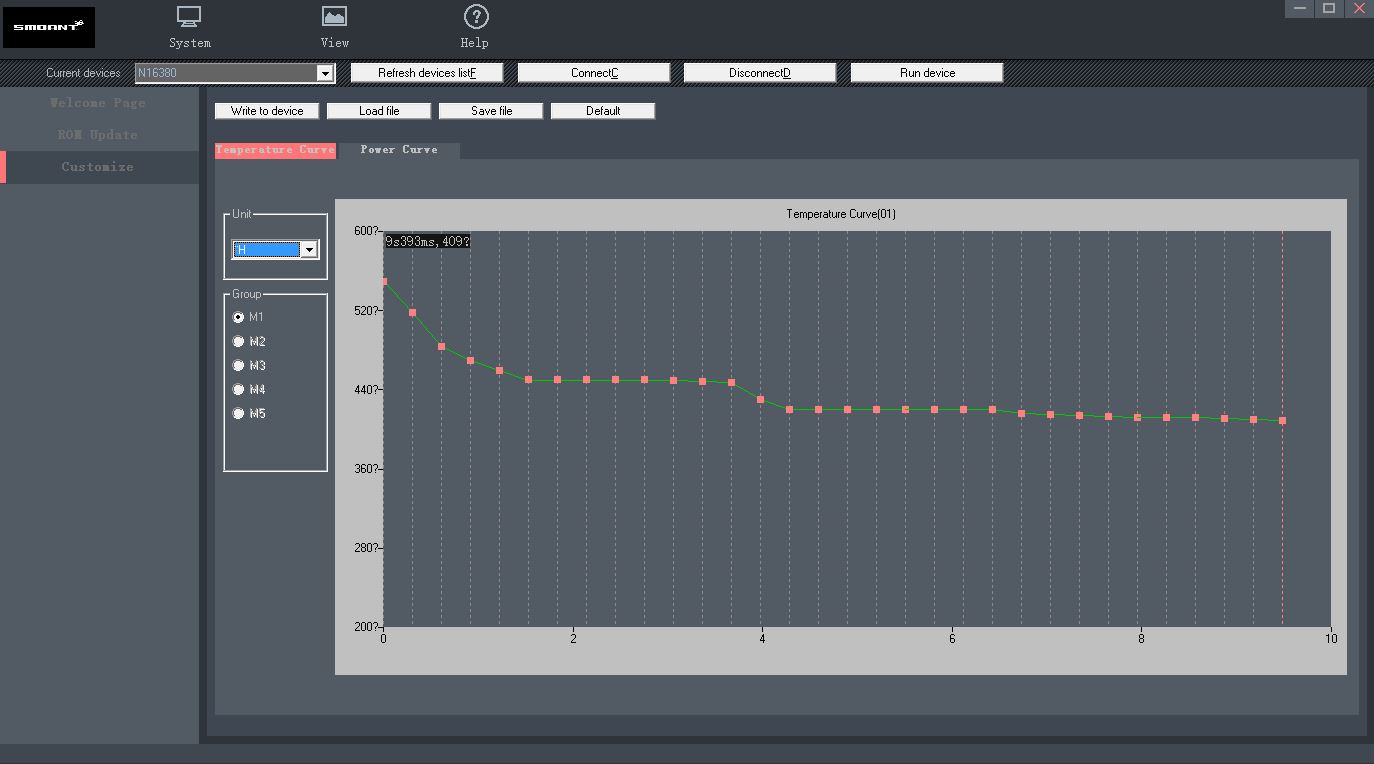This screenshot has height=764, width=1374.
Task: Open the ROM Update page
Action: coord(98,135)
